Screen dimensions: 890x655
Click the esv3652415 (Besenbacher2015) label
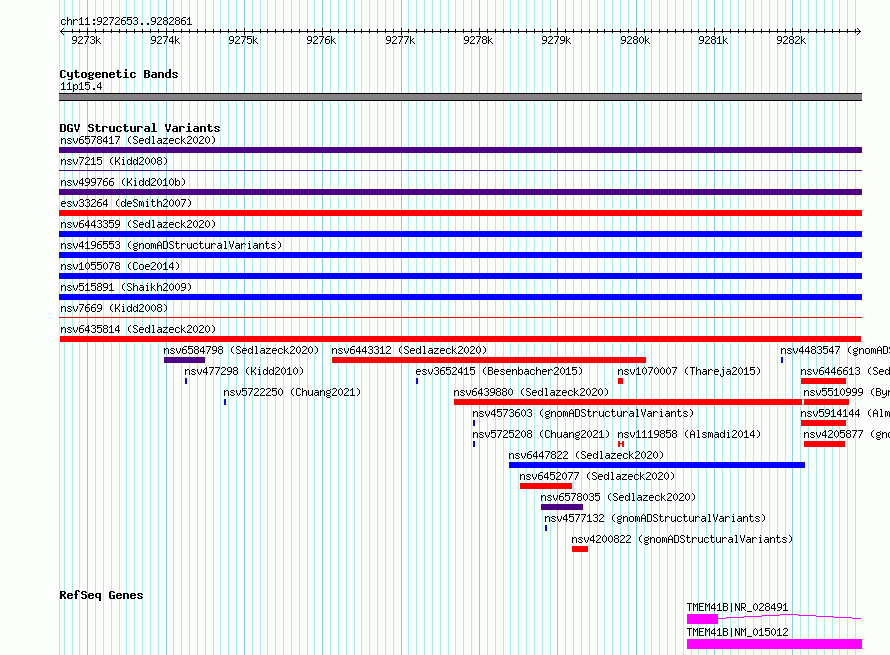click(499, 371)
